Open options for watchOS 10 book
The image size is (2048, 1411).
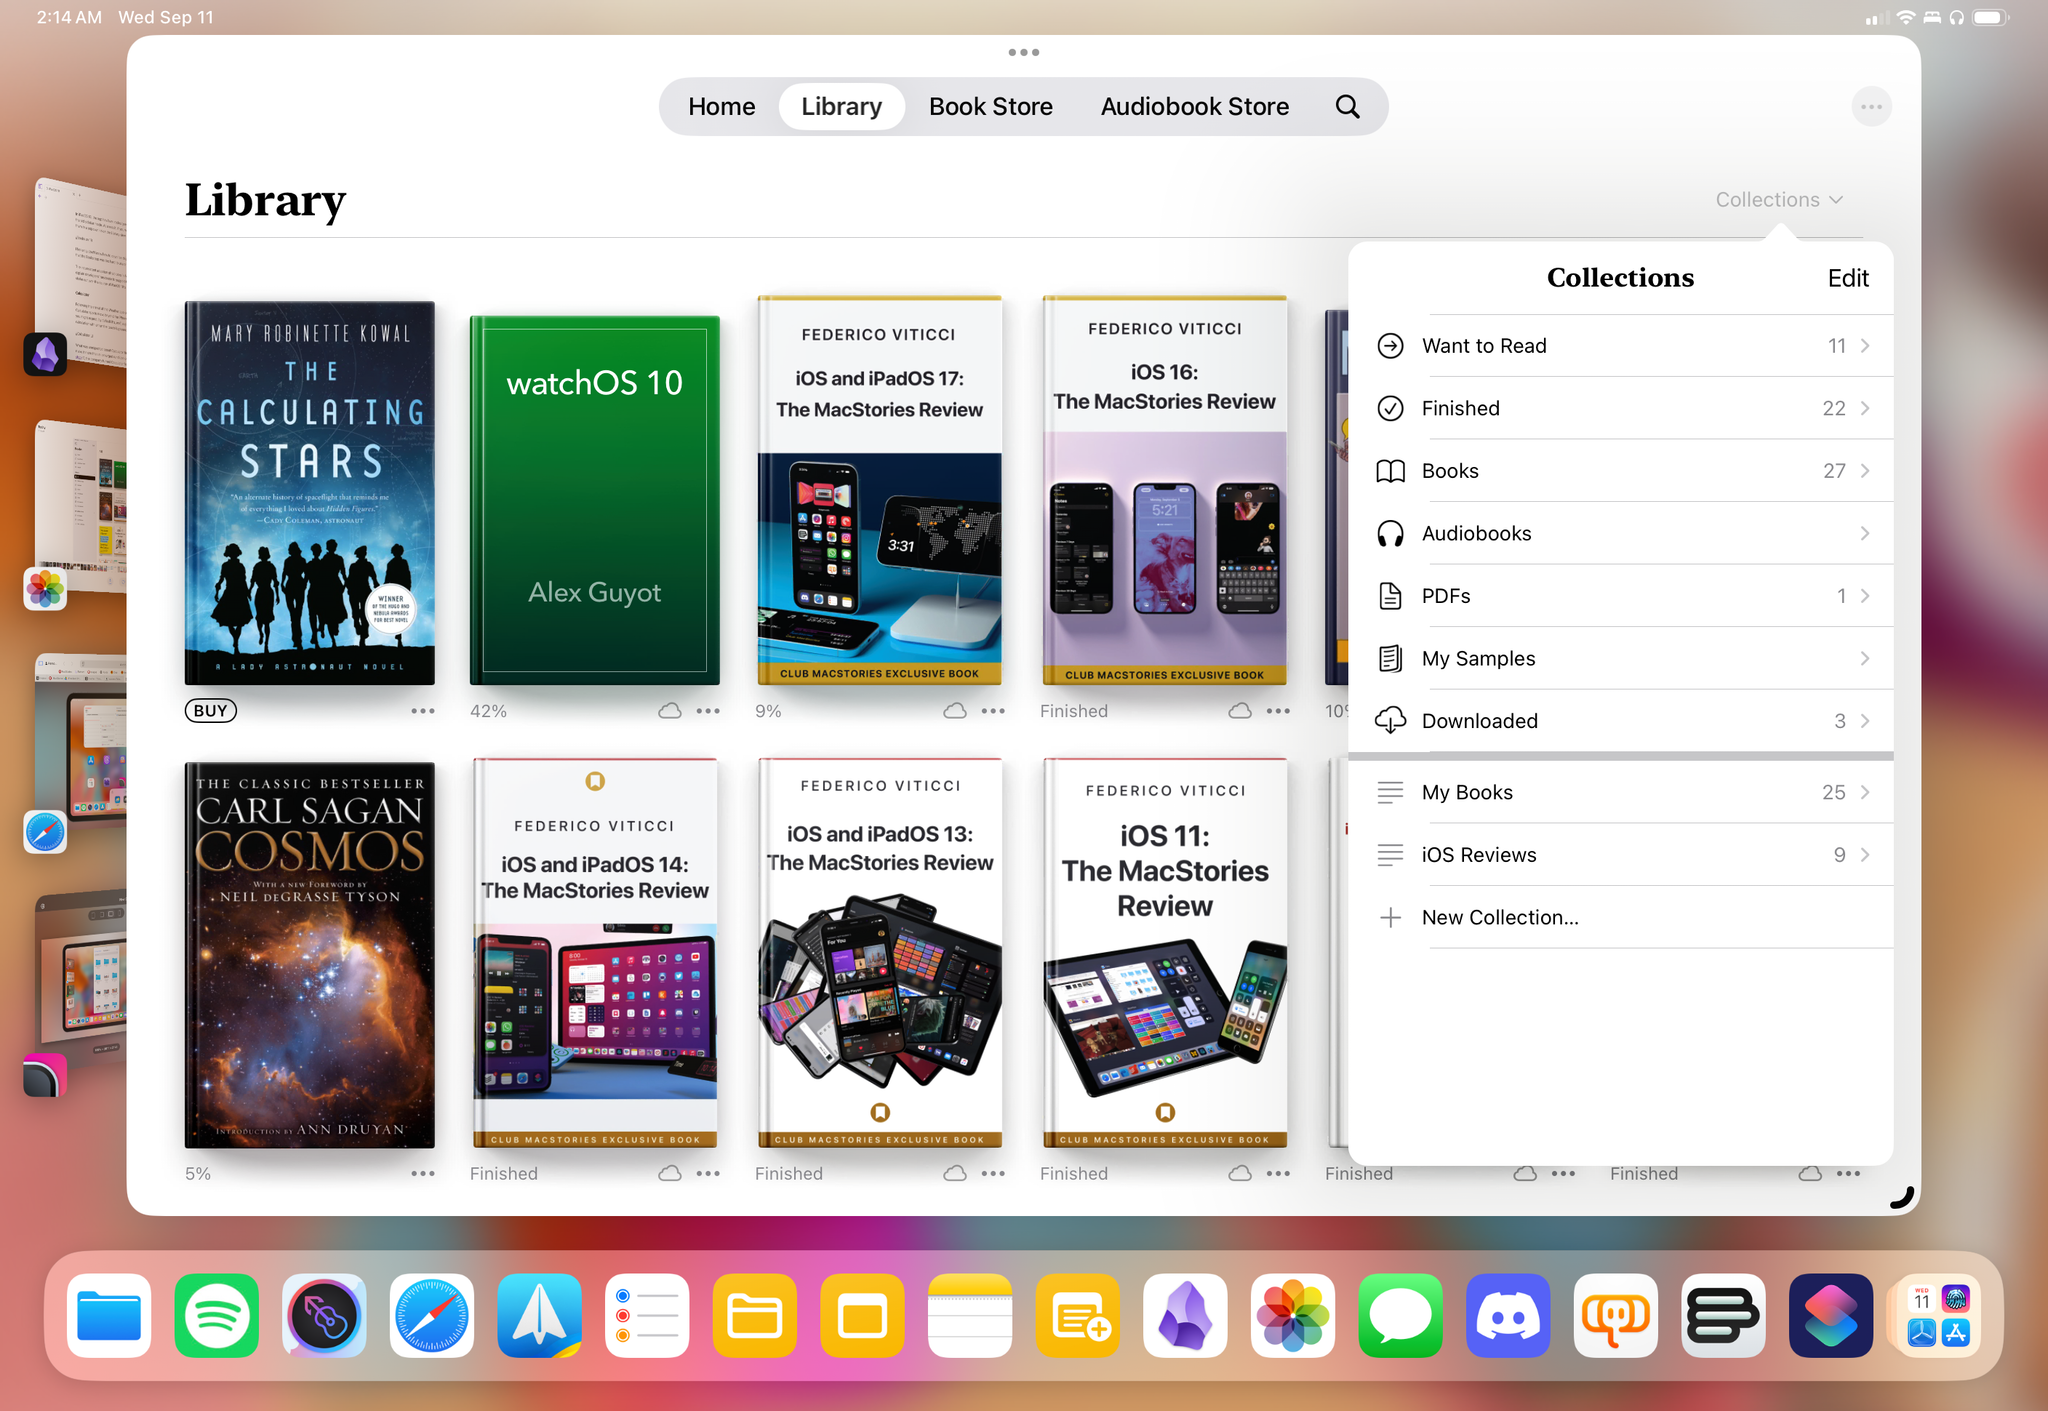click(x=708, y=711)
